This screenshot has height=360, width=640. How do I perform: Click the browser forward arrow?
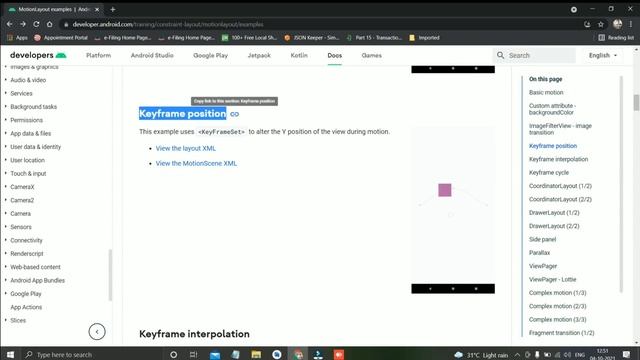23,24
